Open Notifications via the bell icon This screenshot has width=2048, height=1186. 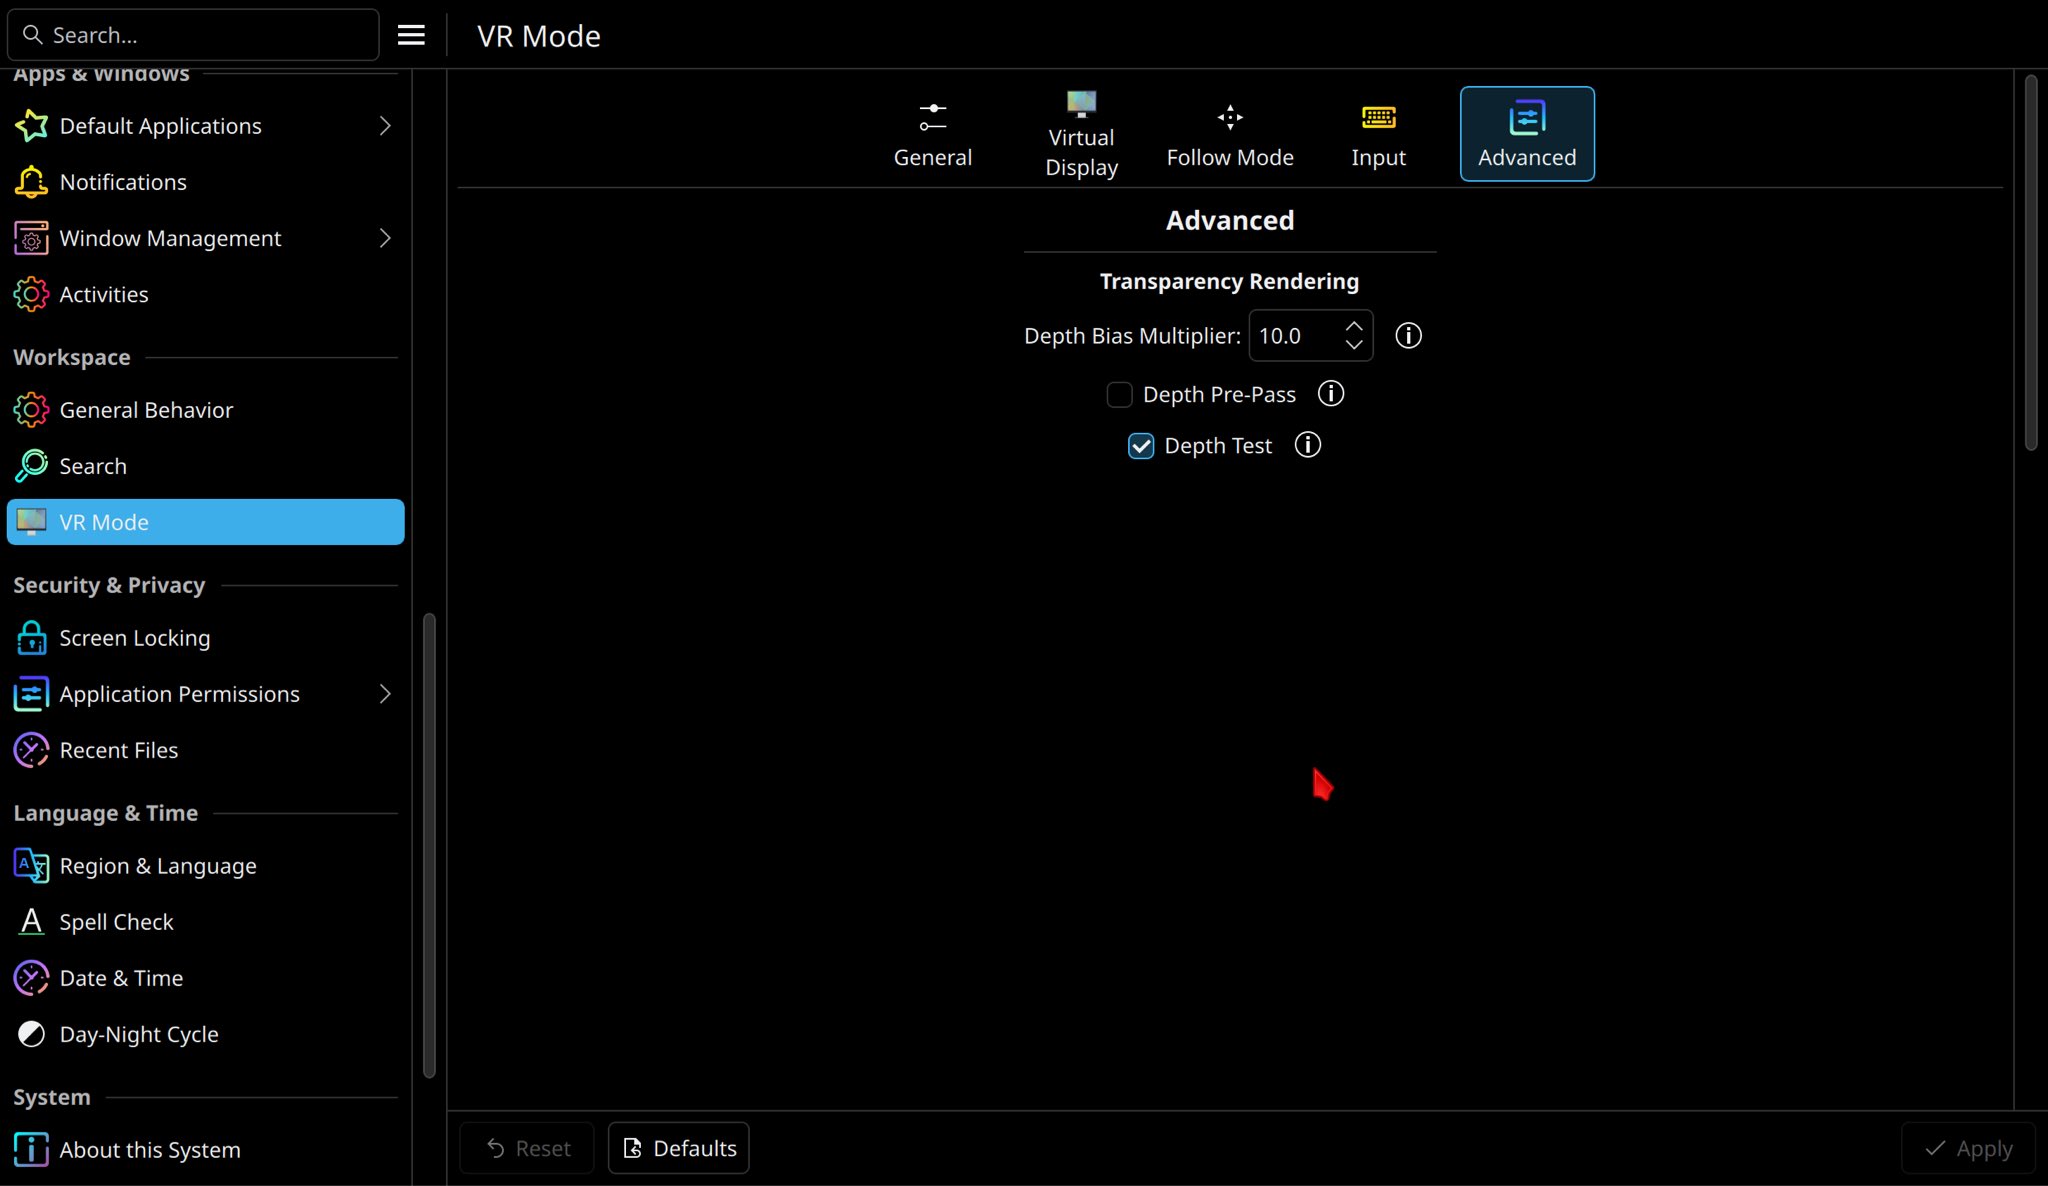point(31,182)
